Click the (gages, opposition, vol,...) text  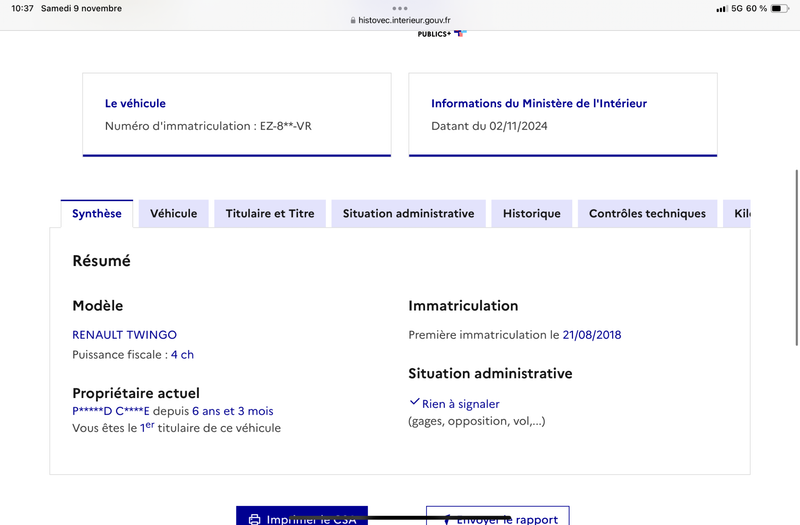click(x=477, y=421)
